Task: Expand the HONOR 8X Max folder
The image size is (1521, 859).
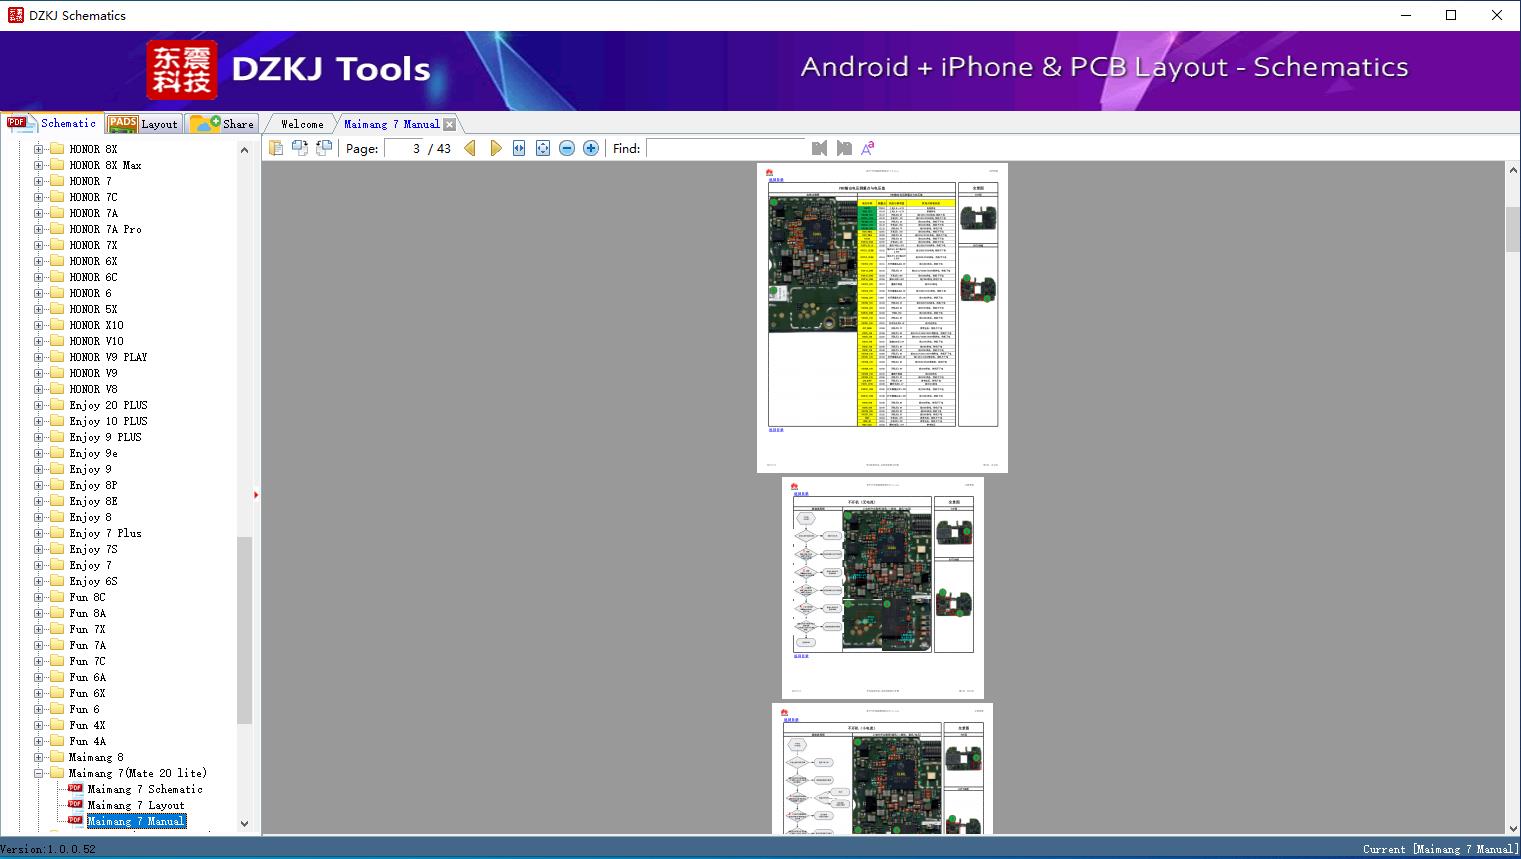Action: (x=38, y=165)
